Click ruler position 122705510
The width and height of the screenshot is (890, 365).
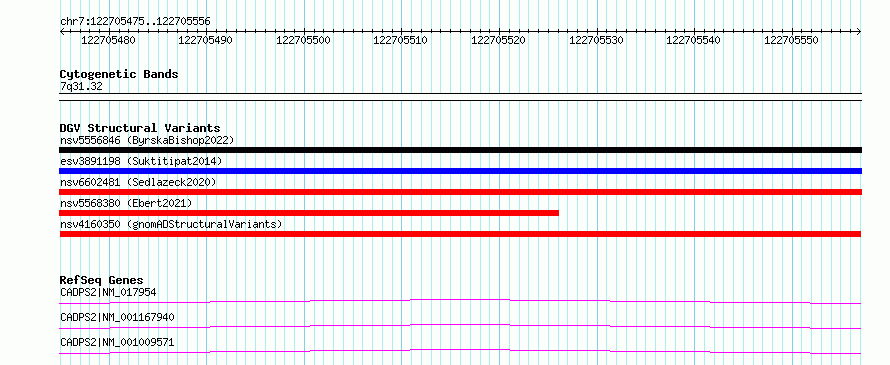point(401,40)
